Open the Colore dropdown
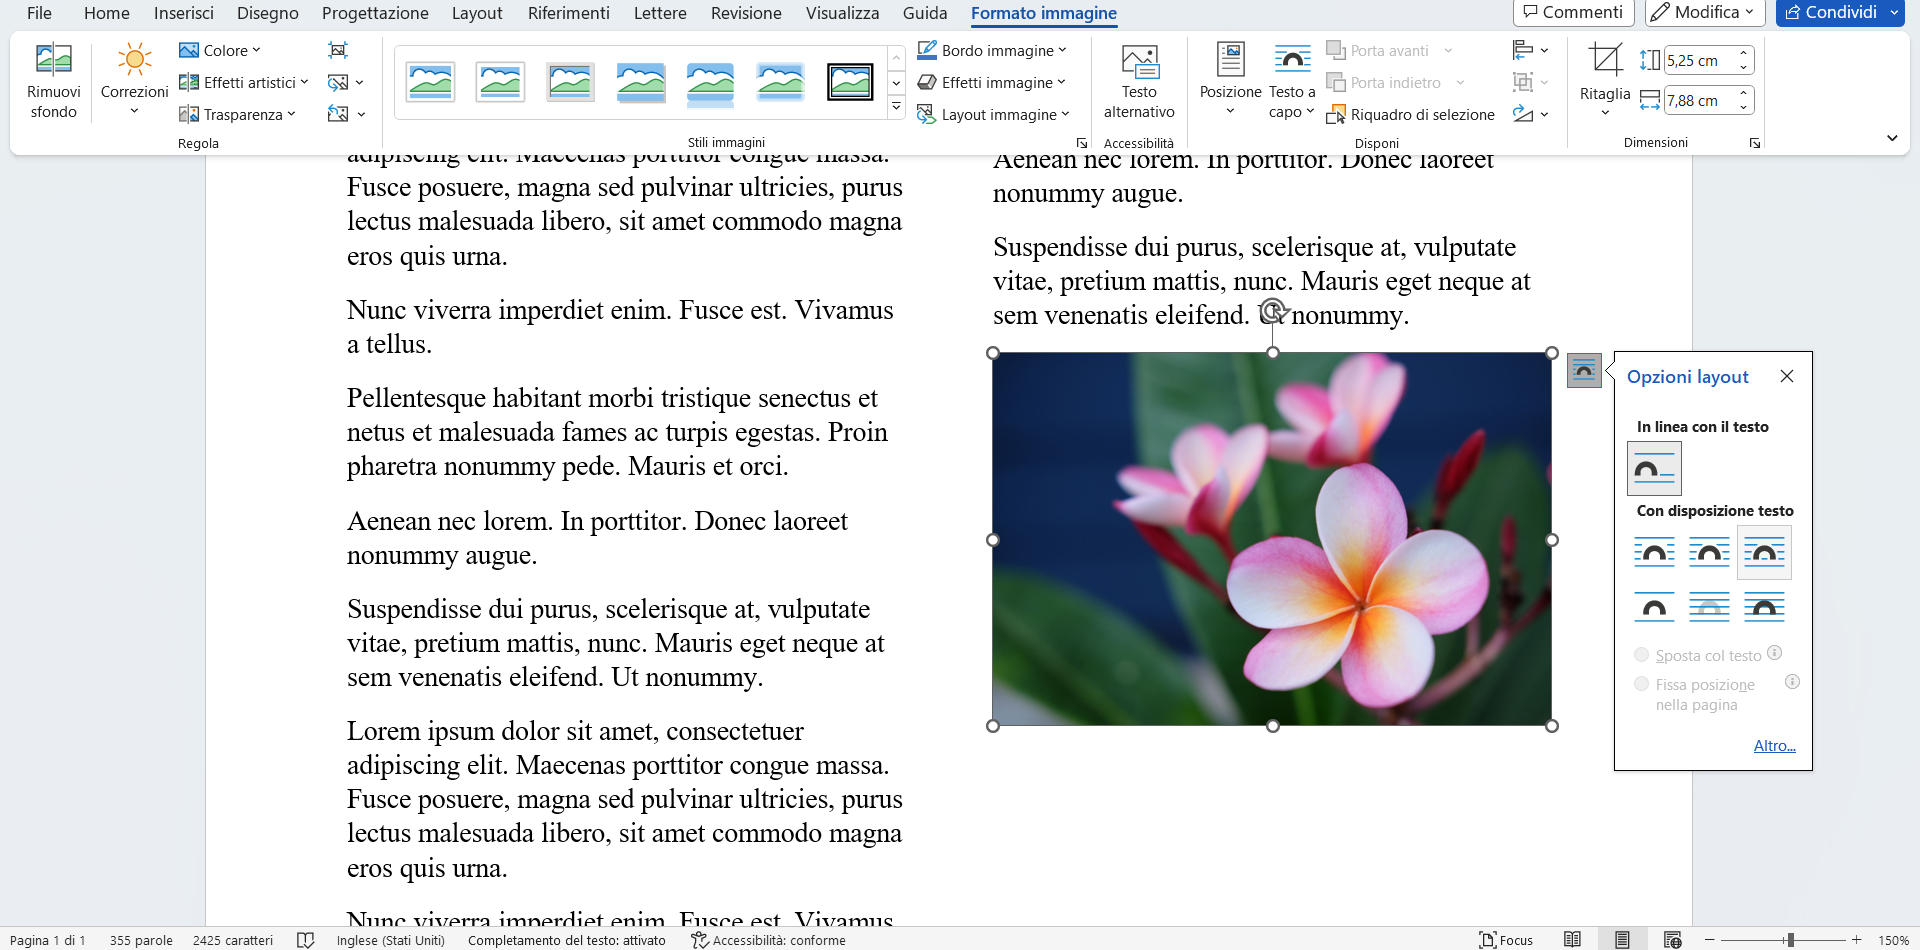 tap(220, 49)
